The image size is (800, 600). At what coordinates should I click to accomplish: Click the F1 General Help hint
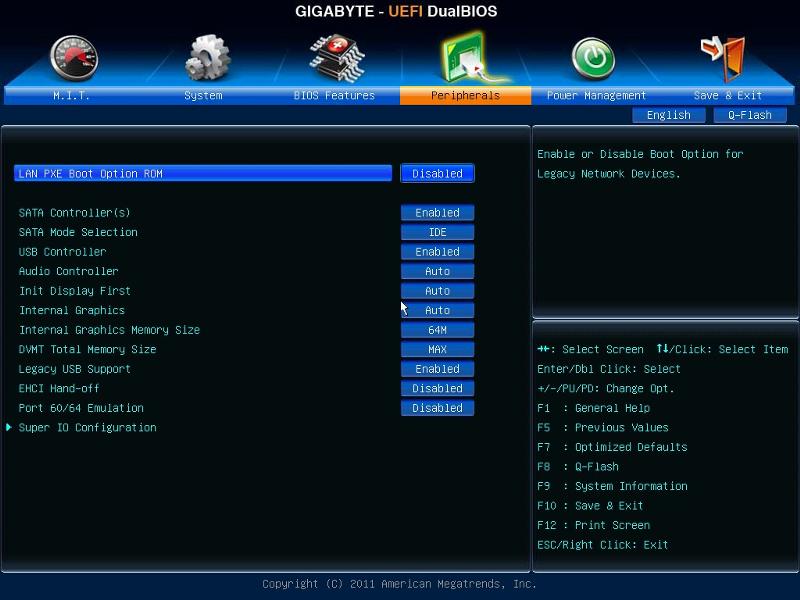(x=593, y=408)
